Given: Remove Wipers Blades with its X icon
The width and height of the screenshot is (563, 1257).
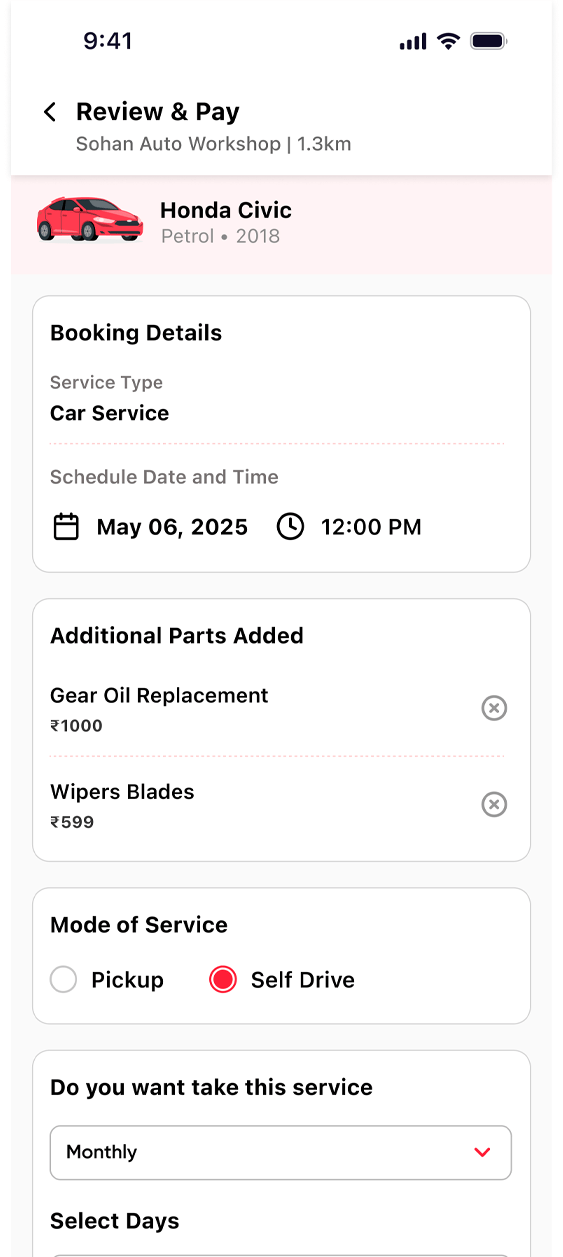Looking at the screenshot, I should (x=494, y=804).
